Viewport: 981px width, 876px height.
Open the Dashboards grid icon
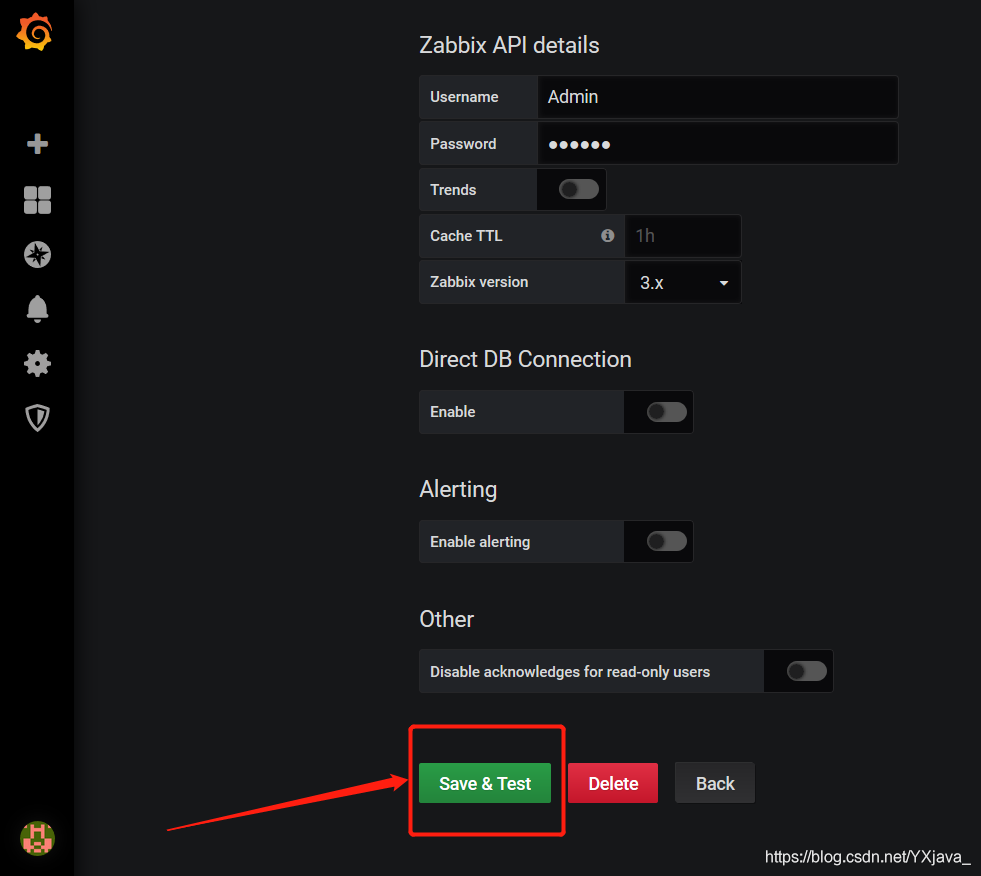38,200
